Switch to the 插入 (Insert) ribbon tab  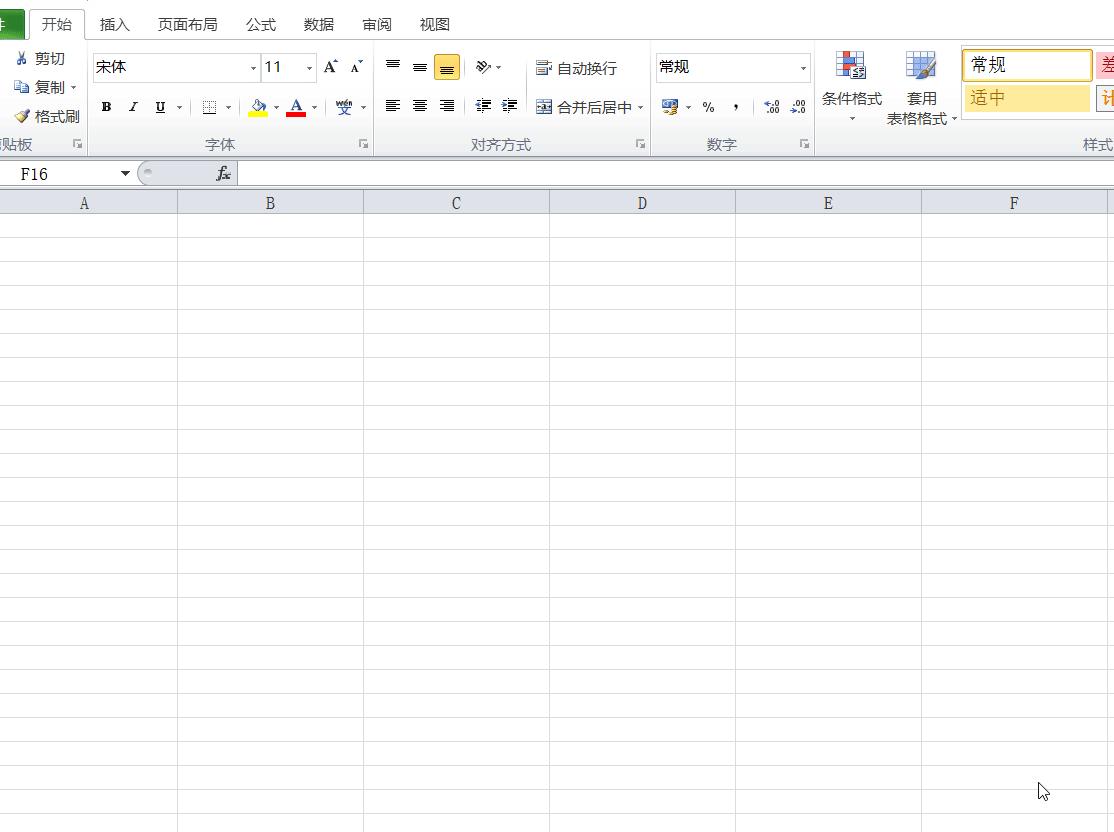coord(114,24)
